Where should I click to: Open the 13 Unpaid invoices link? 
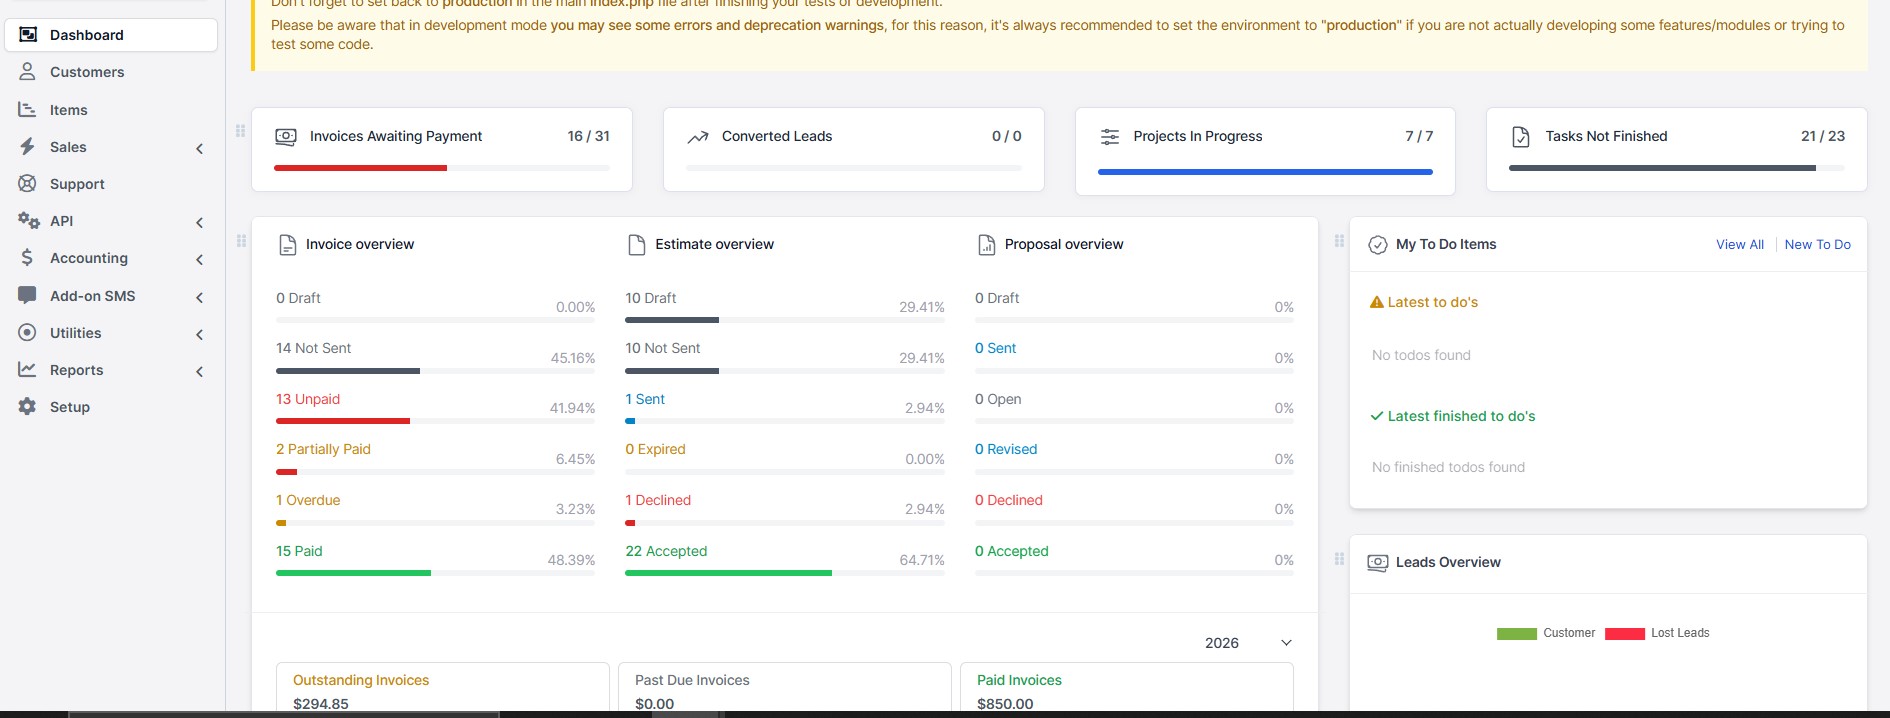tap(308, 399)
